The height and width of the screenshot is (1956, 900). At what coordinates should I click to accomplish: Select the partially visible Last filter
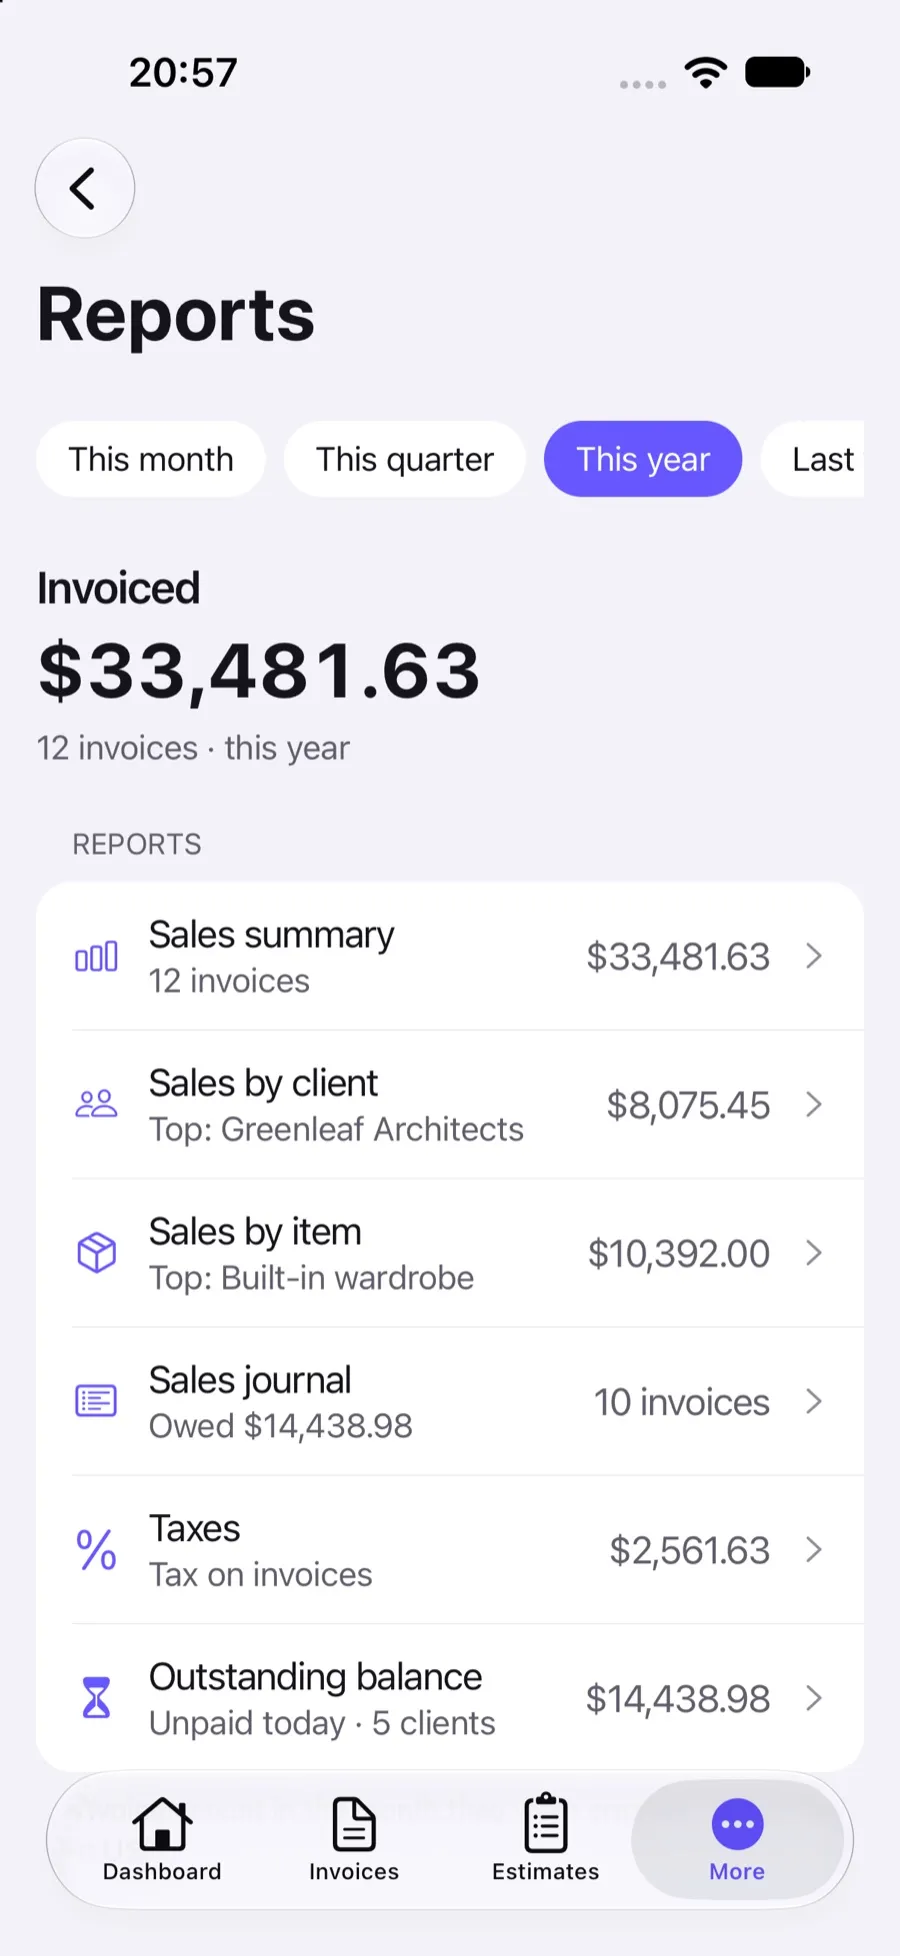point(813,459)
